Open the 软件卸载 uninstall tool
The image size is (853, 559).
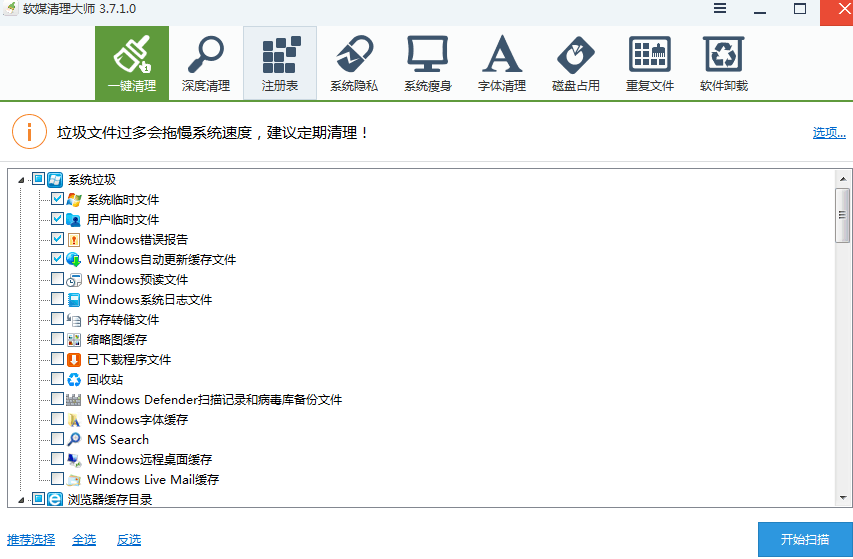tap(724, 63)
